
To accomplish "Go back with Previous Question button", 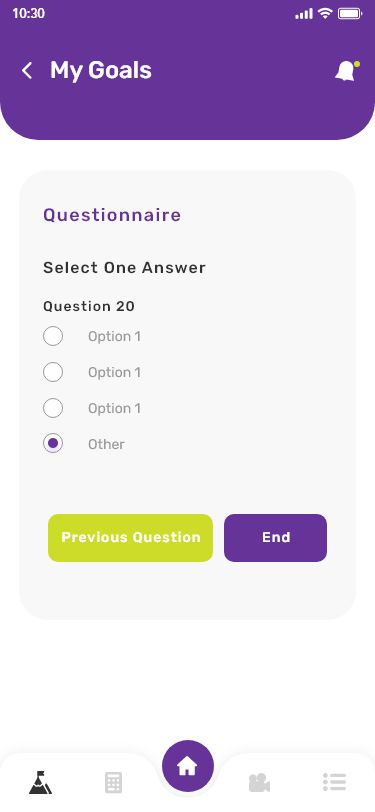I will pyautogui.click(x=131, y=538).
